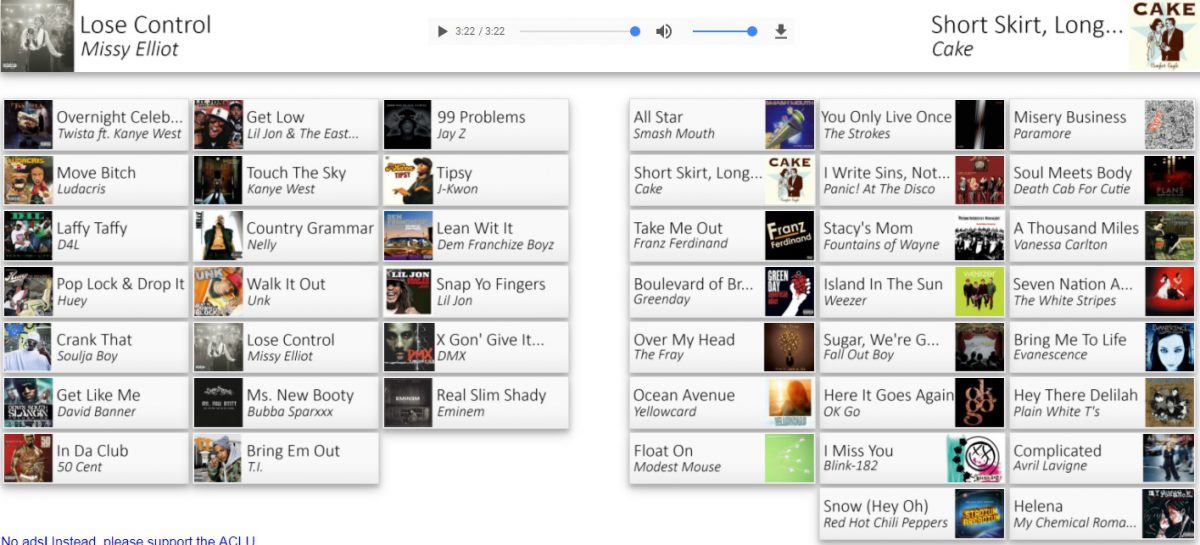Click the audio seek progress slider
1200x545 pixels.
[578, 32]
